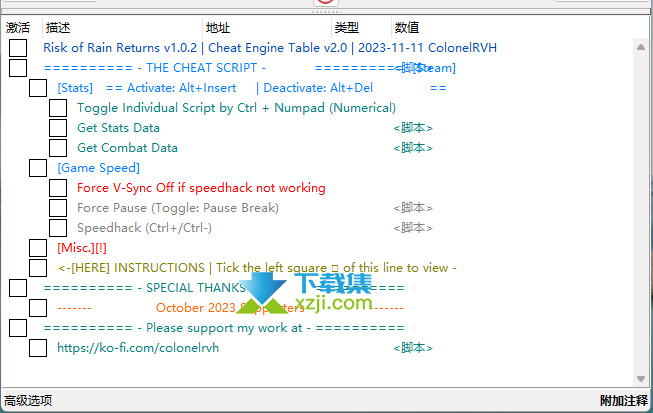Check the SPECIAL THANKS row box

click(18, 288)
